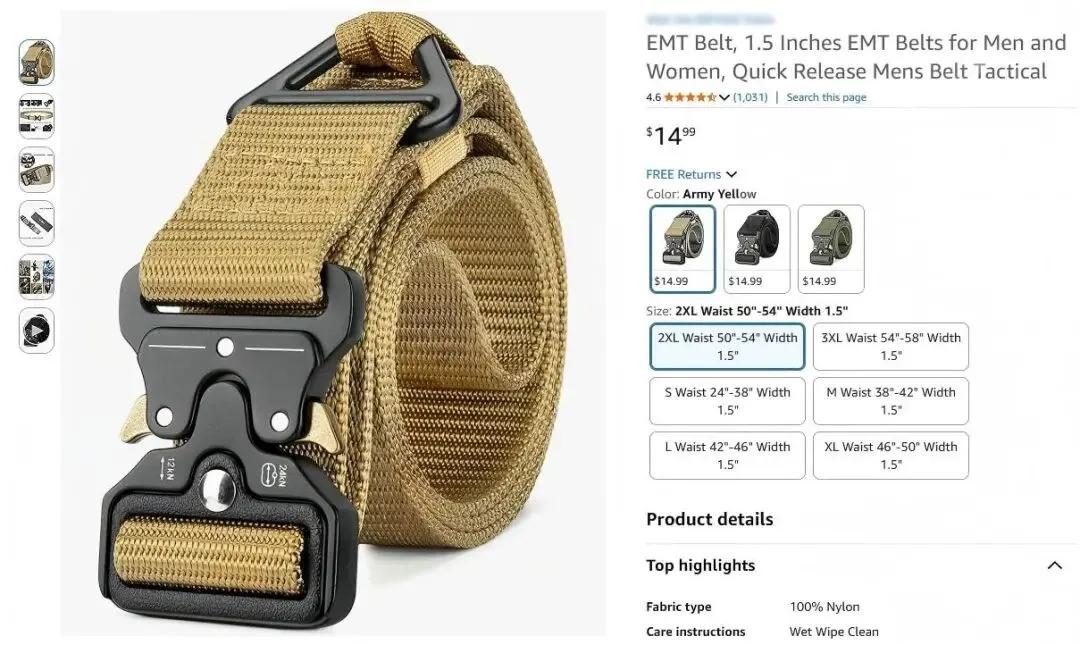Viewport: 1080px width, 645px height.
Task: Open the fifth thumbnail collage image
Action: pos(37,277)
